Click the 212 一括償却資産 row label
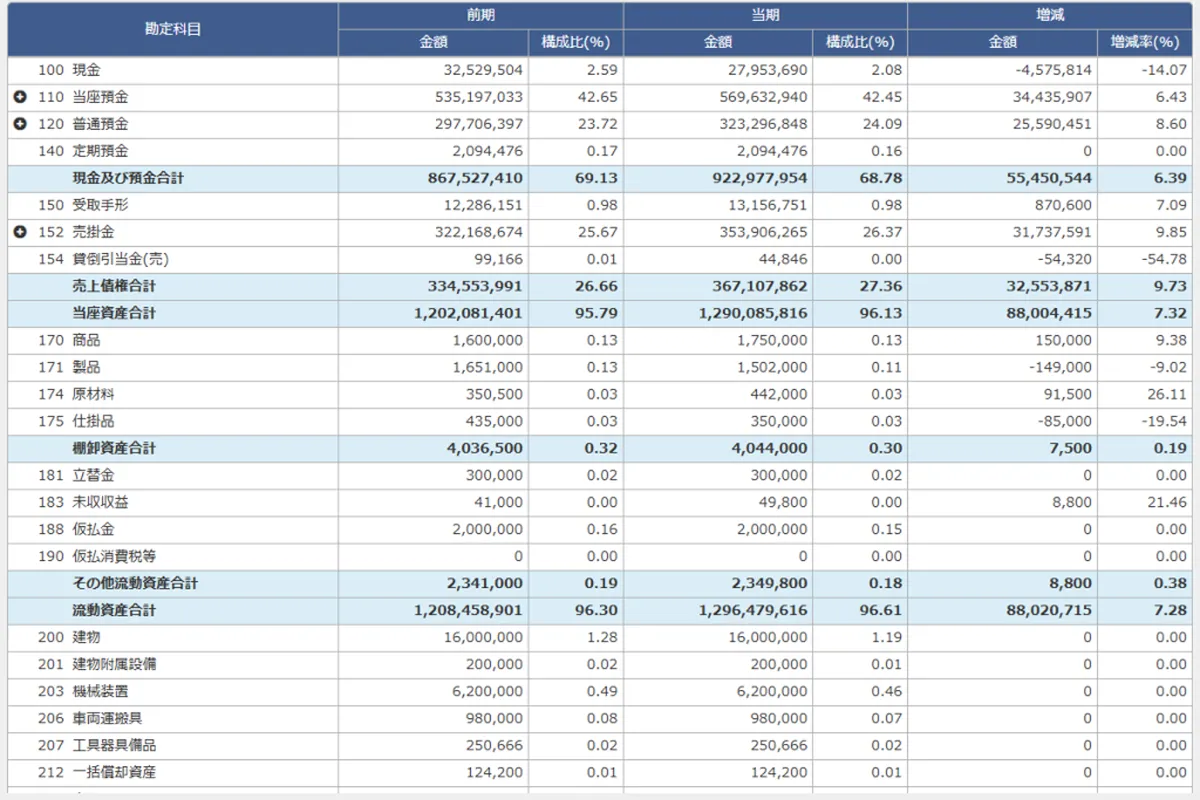The width and height of the screenshot is (1200, 800). click(114, 772)
